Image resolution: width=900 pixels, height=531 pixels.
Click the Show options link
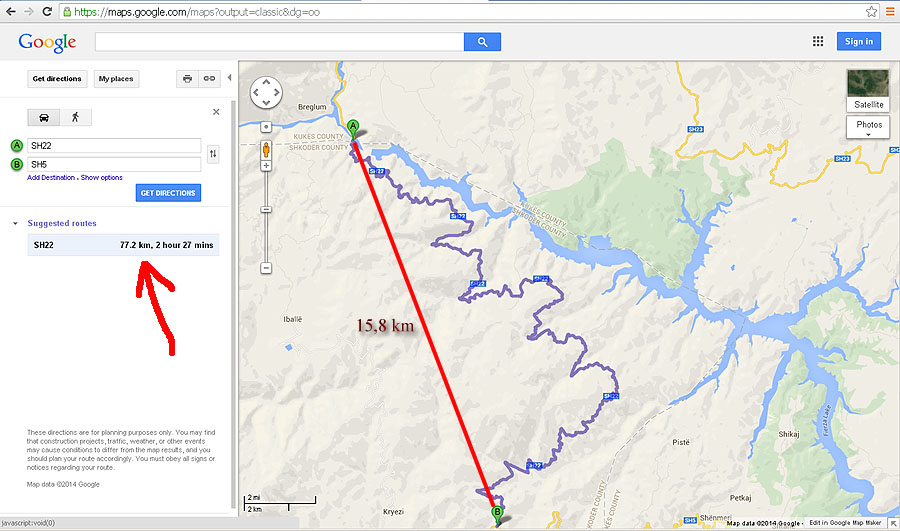point(102,178)
